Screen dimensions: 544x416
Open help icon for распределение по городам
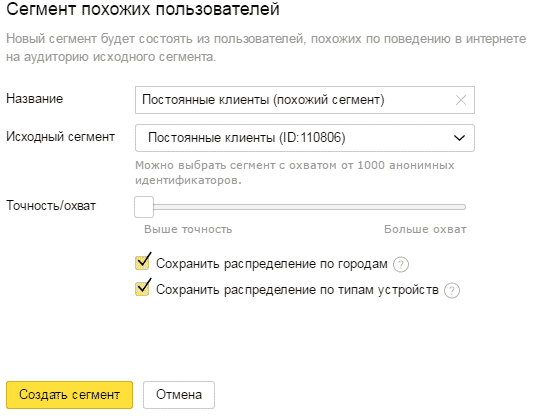tap(401, 264)
